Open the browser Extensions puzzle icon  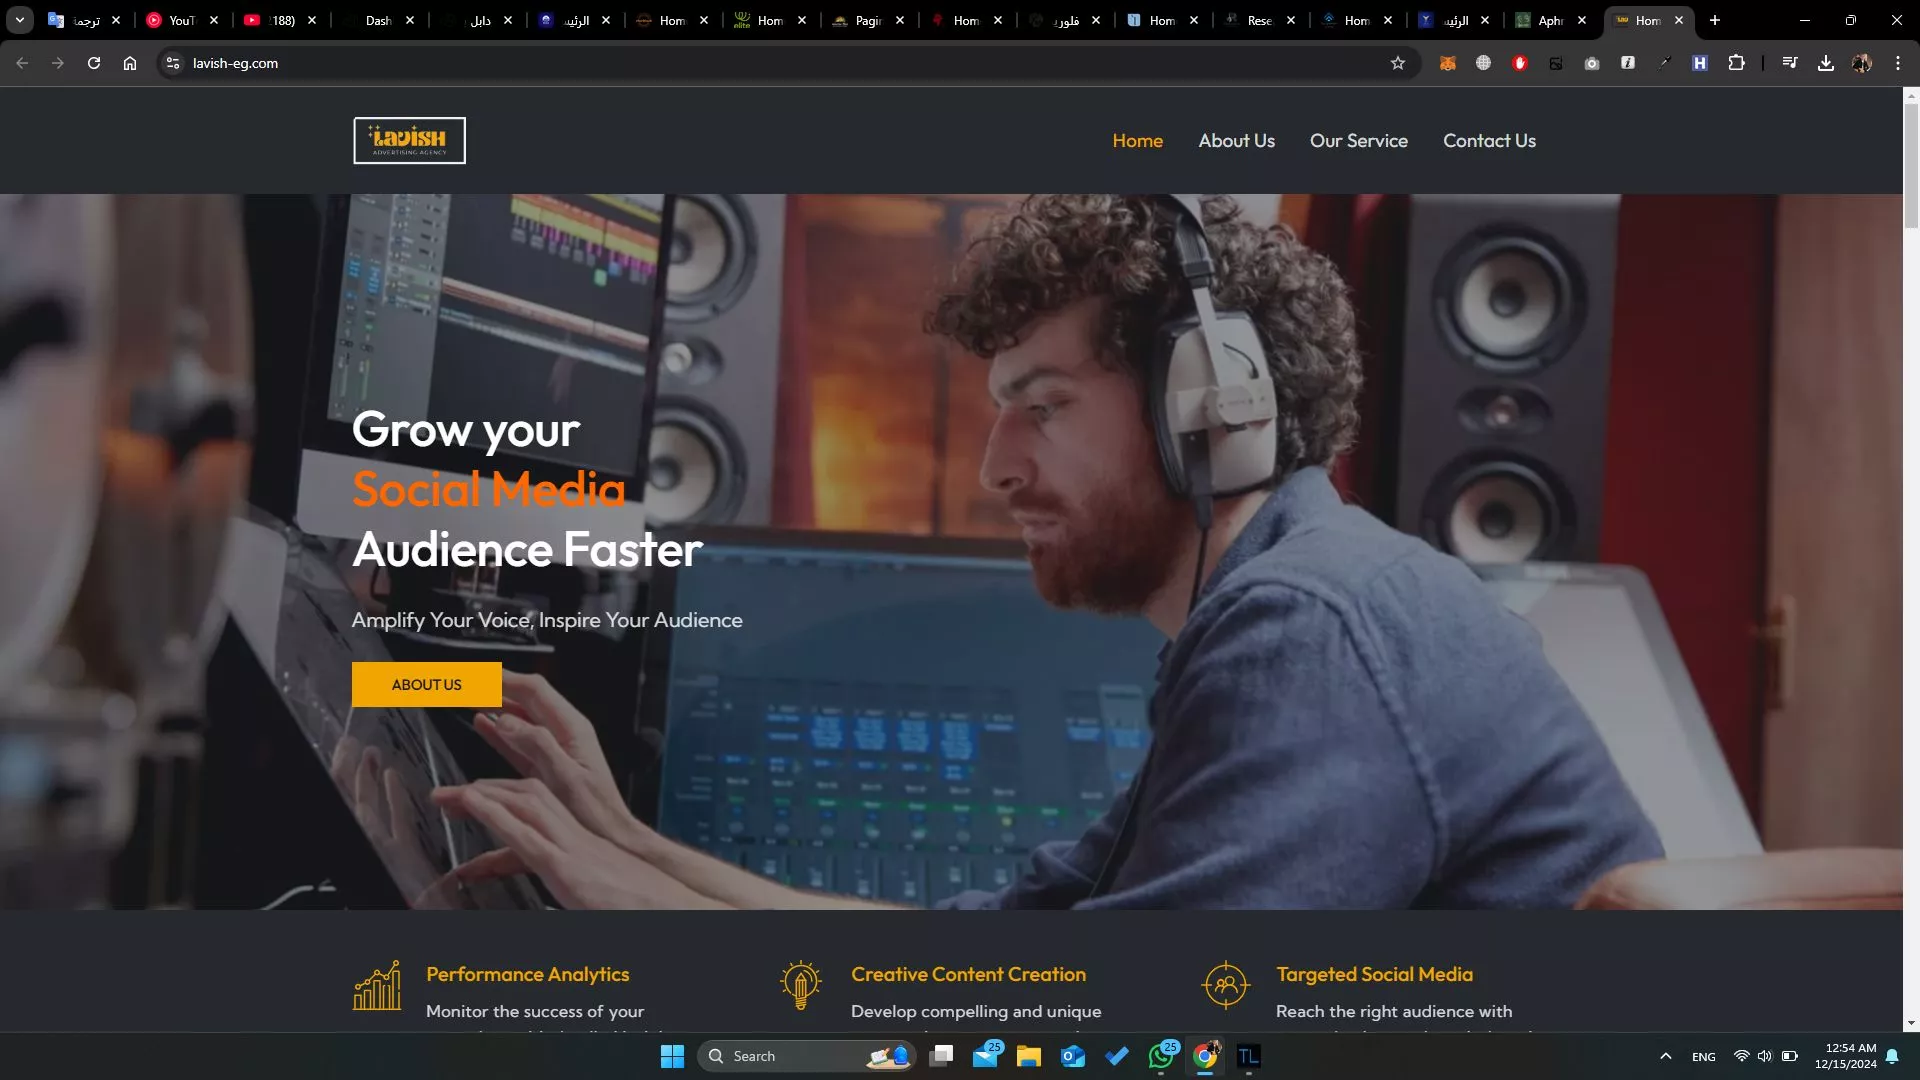(1737, 63)
